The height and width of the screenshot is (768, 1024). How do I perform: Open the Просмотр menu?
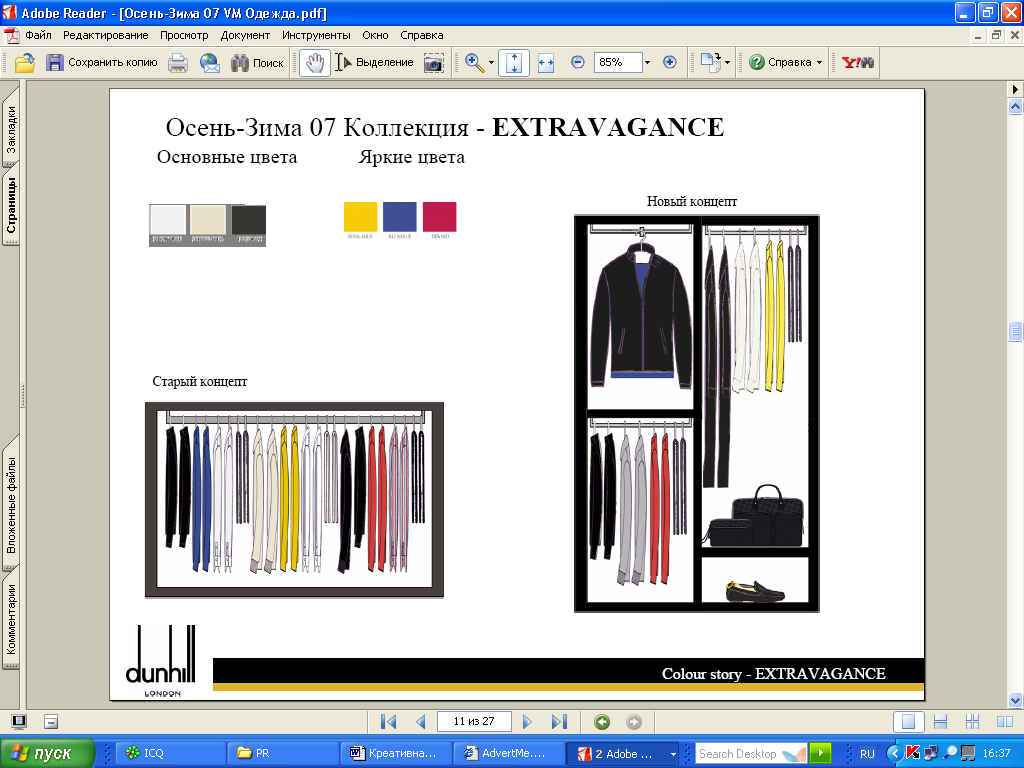click(x=184, y=35)
